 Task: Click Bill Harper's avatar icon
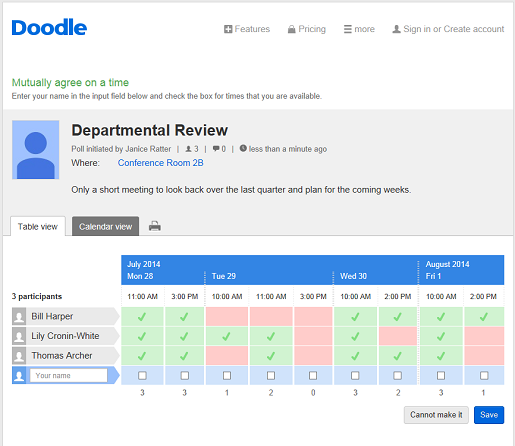[19, 316]
